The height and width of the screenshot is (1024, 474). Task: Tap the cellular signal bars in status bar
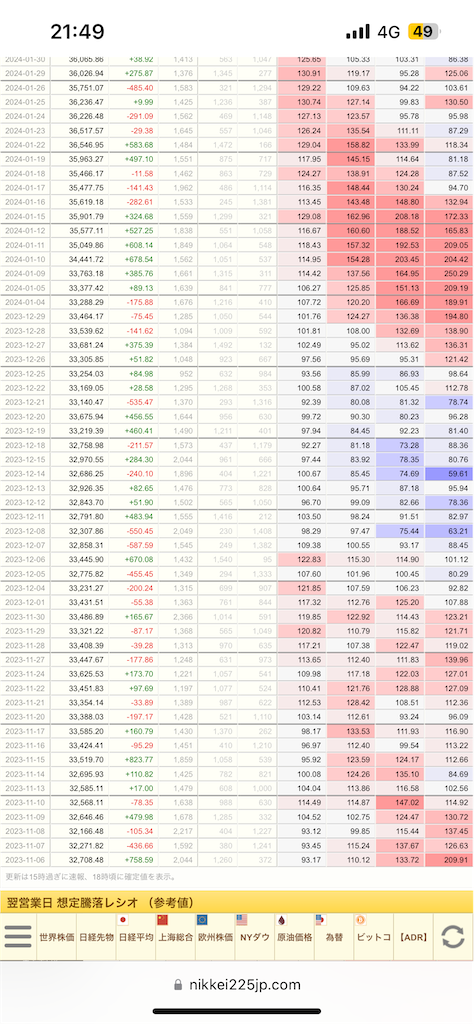(x=358, y=31)
